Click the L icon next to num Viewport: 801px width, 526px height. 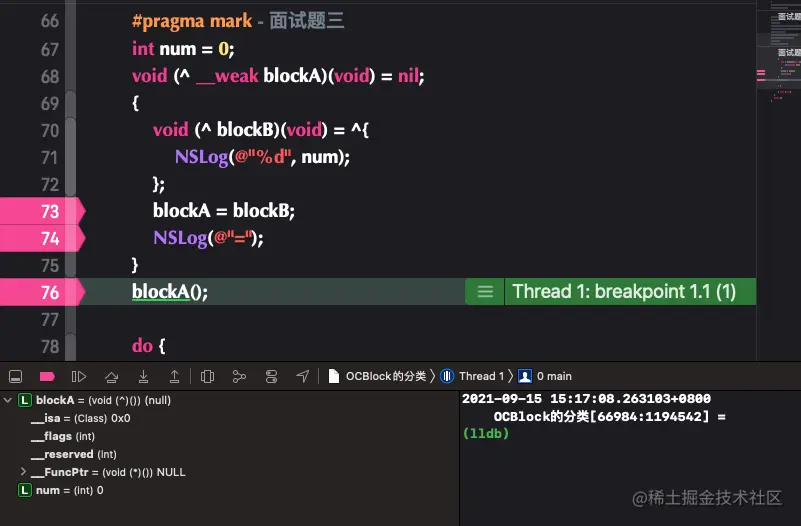pyautogui.click(x=25, y=490)
